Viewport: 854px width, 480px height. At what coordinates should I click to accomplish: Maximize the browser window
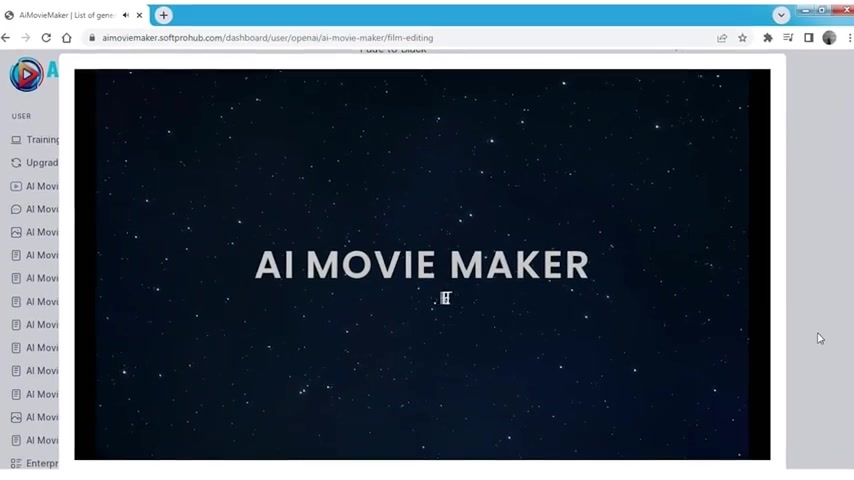tap(822, 10)
